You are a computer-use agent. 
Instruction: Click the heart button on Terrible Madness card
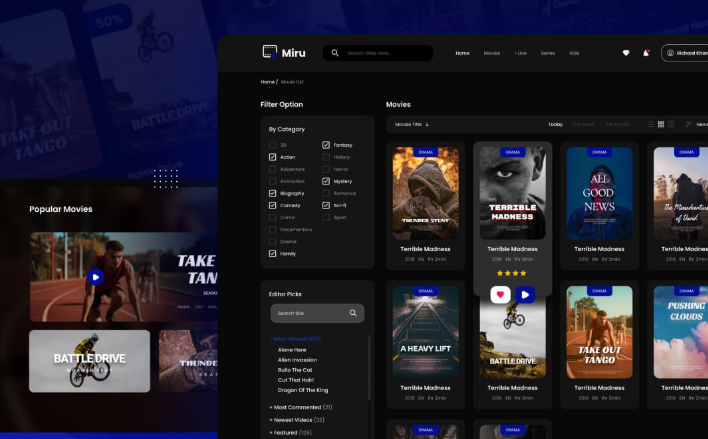[501, 294]
